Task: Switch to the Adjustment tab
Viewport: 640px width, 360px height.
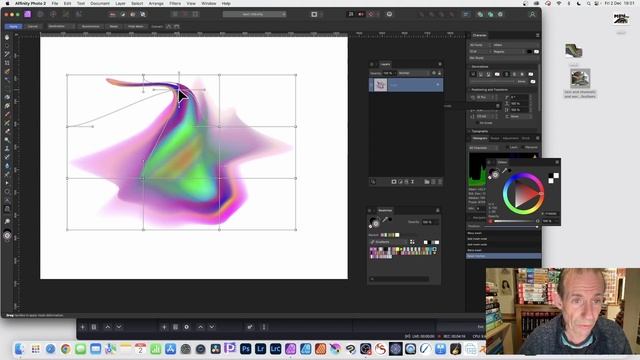Action: click(x=510, y=138)
